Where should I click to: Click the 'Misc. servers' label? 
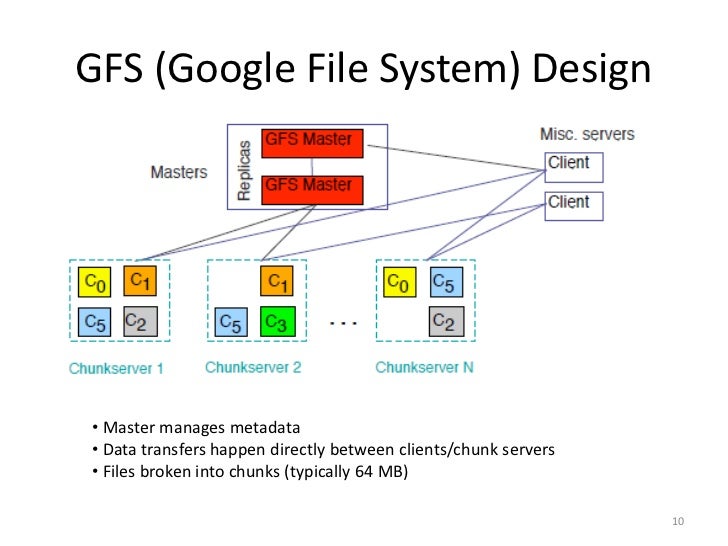pos(587,134)
